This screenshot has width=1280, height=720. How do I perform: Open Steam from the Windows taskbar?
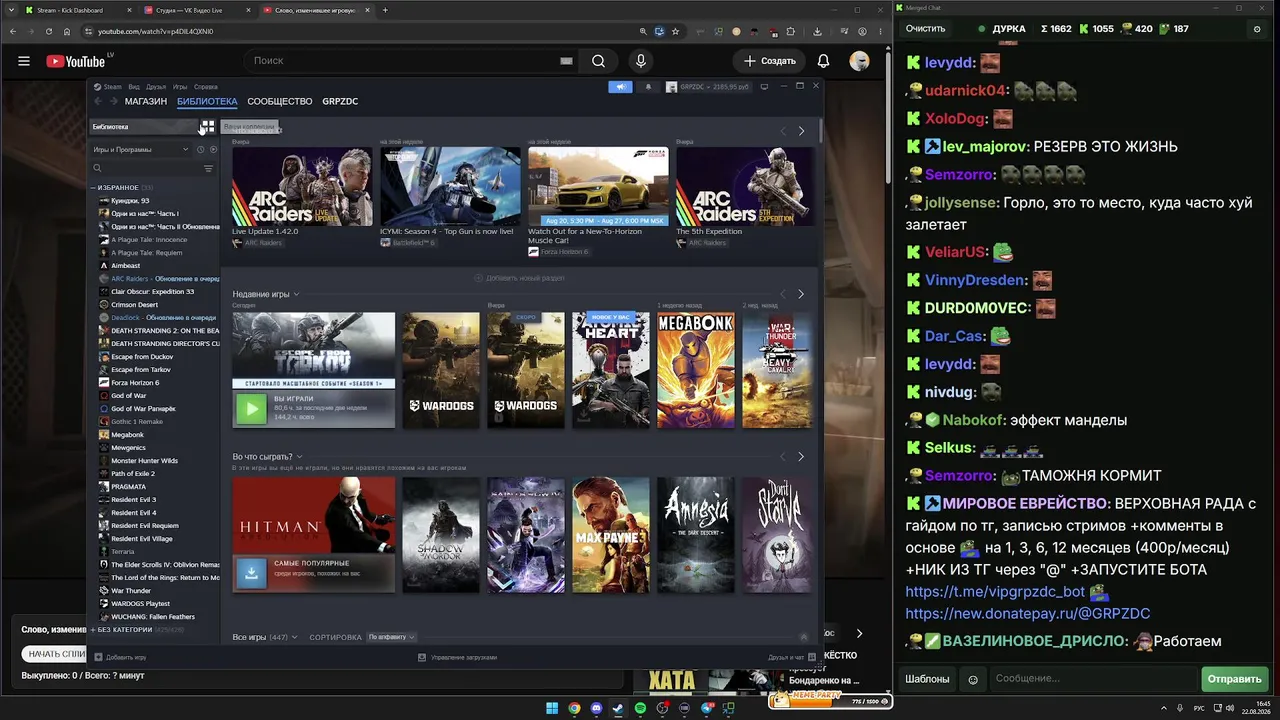tap(618, 708)
